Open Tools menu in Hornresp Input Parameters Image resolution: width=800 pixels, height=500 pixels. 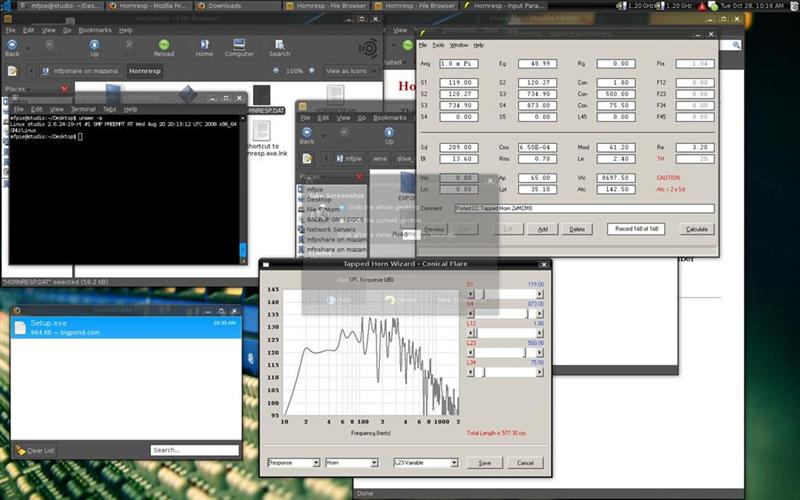coord(438,45)
